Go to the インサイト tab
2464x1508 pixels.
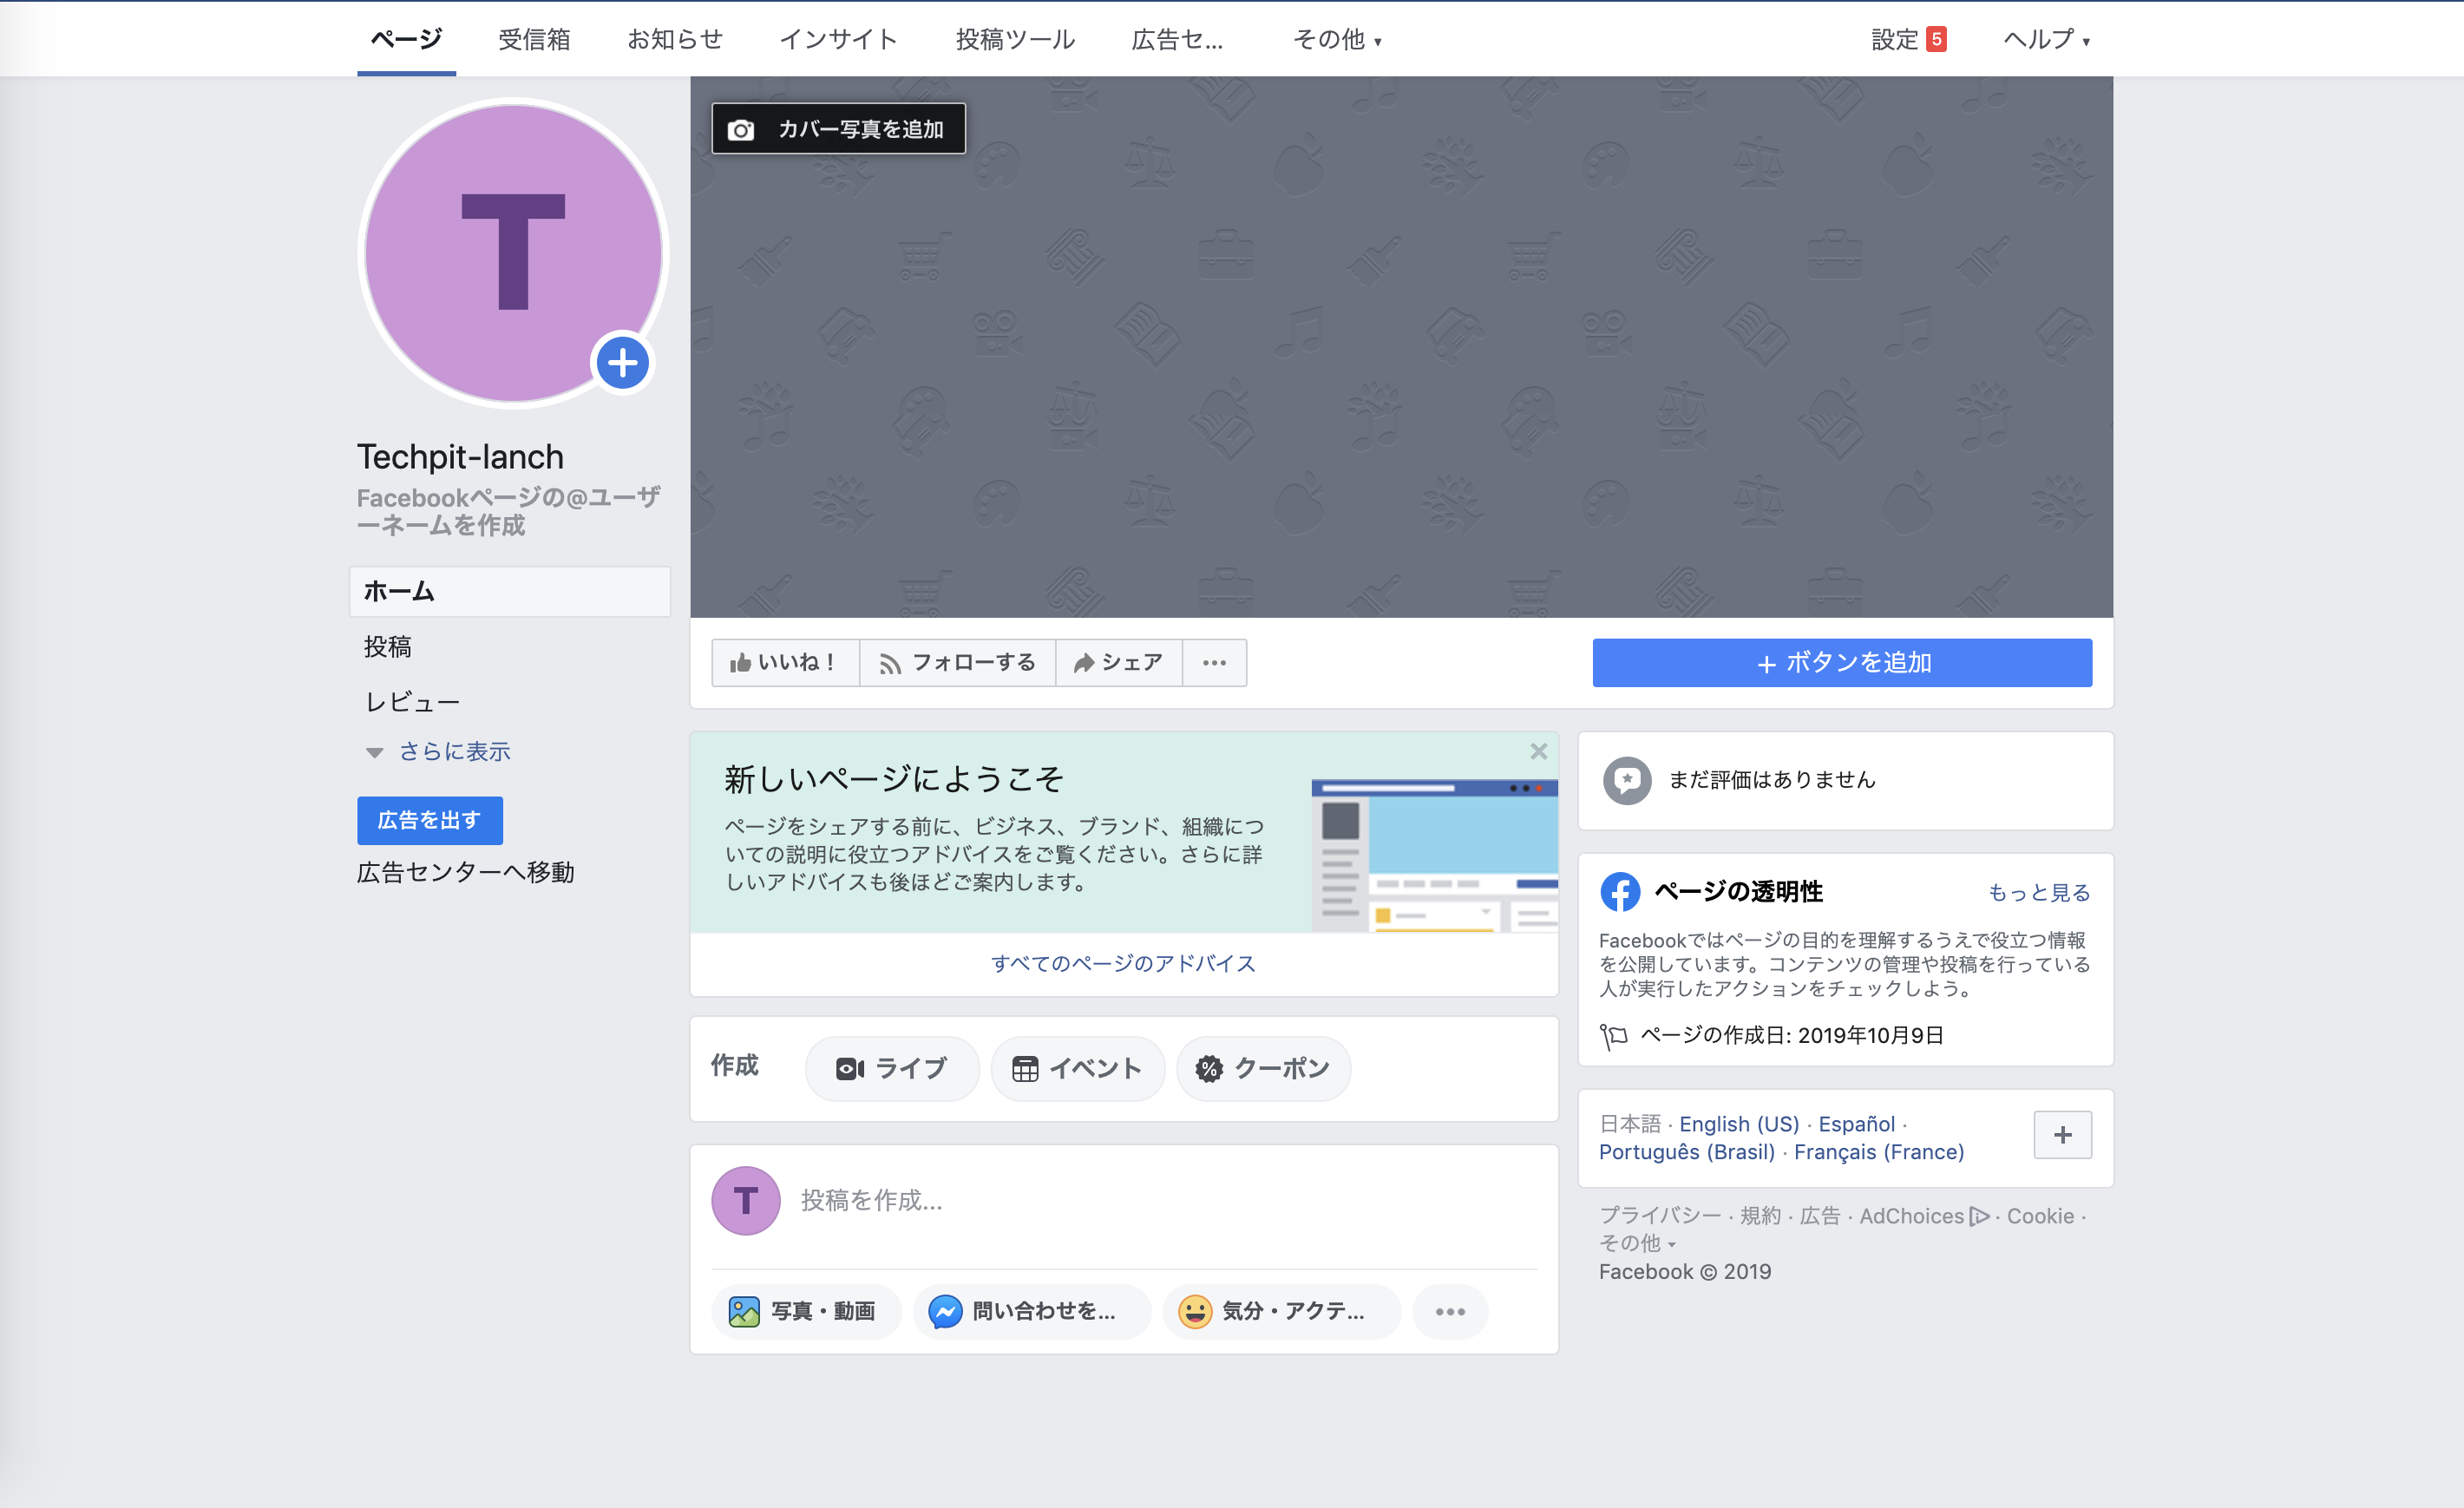tap(838, 39)
